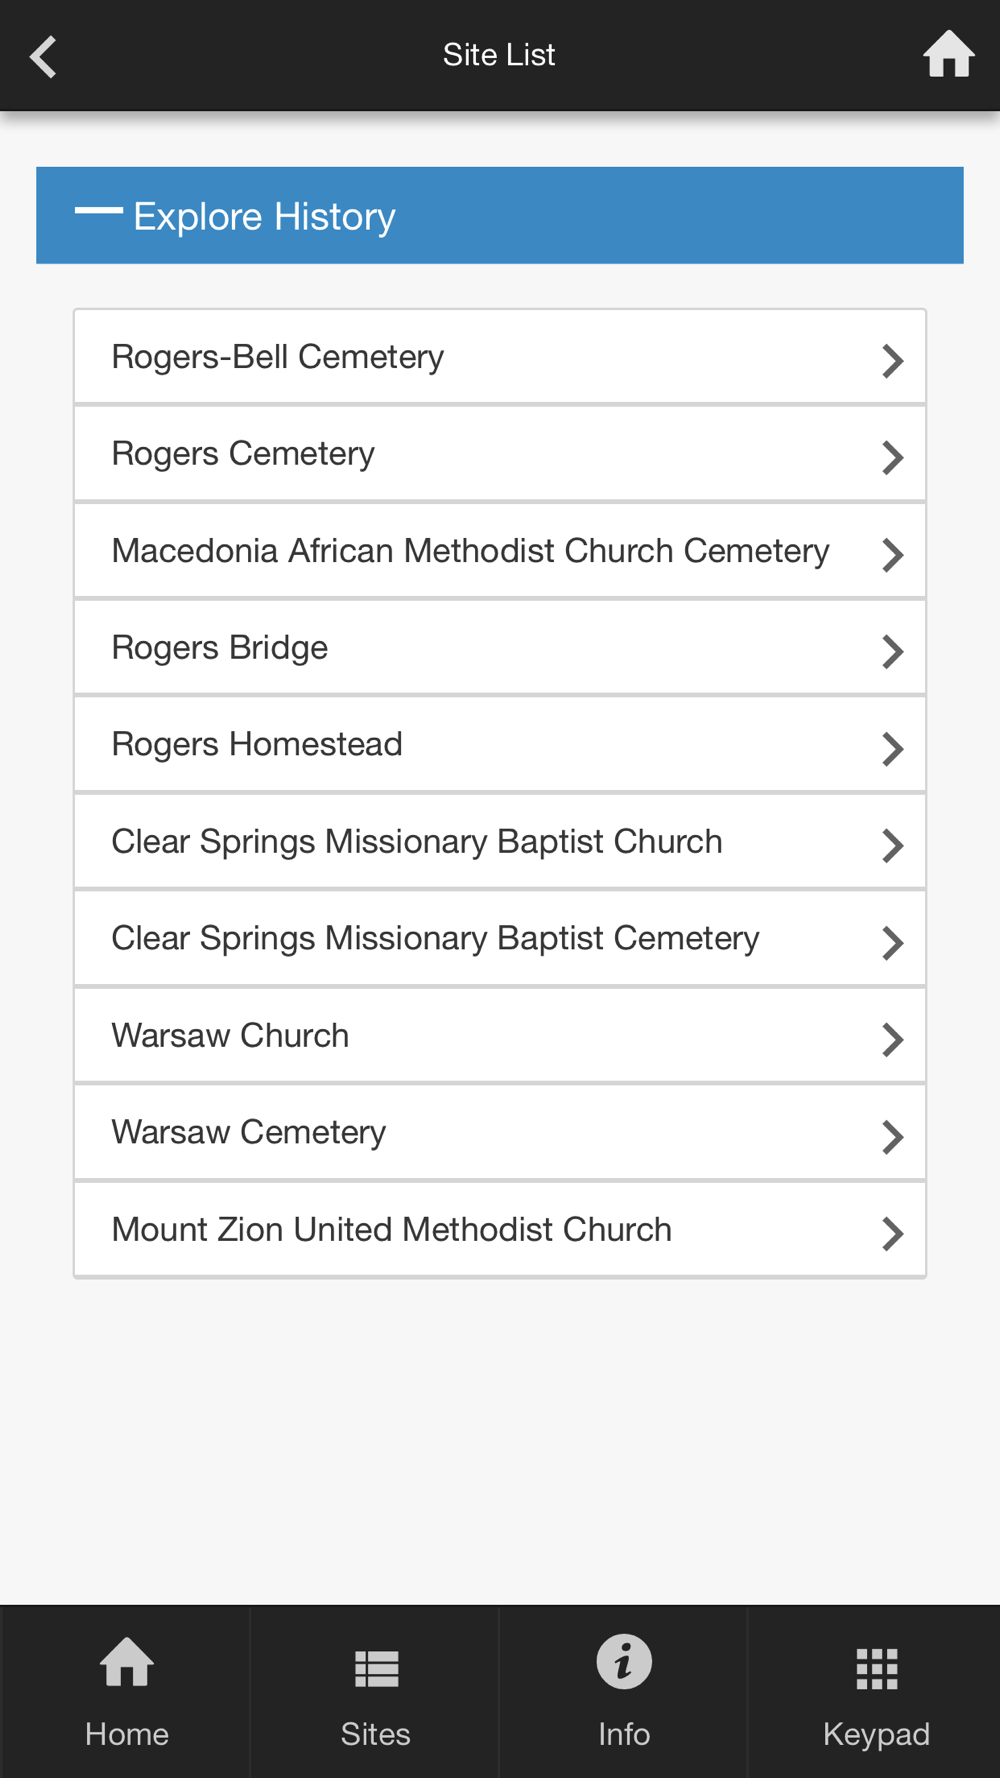
Task: Tap chevron beside Warsaw Cemetery
Action: [x=892, y=1136]
